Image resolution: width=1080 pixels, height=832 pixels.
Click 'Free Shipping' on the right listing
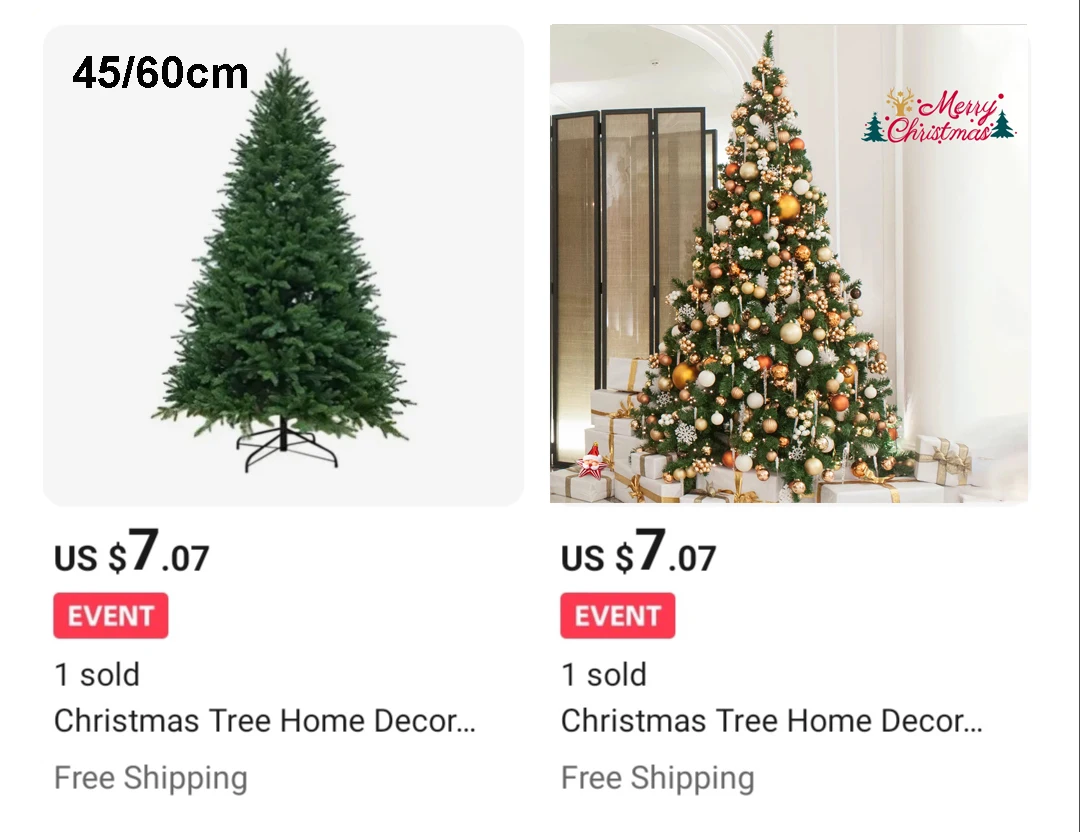point(658,778)
